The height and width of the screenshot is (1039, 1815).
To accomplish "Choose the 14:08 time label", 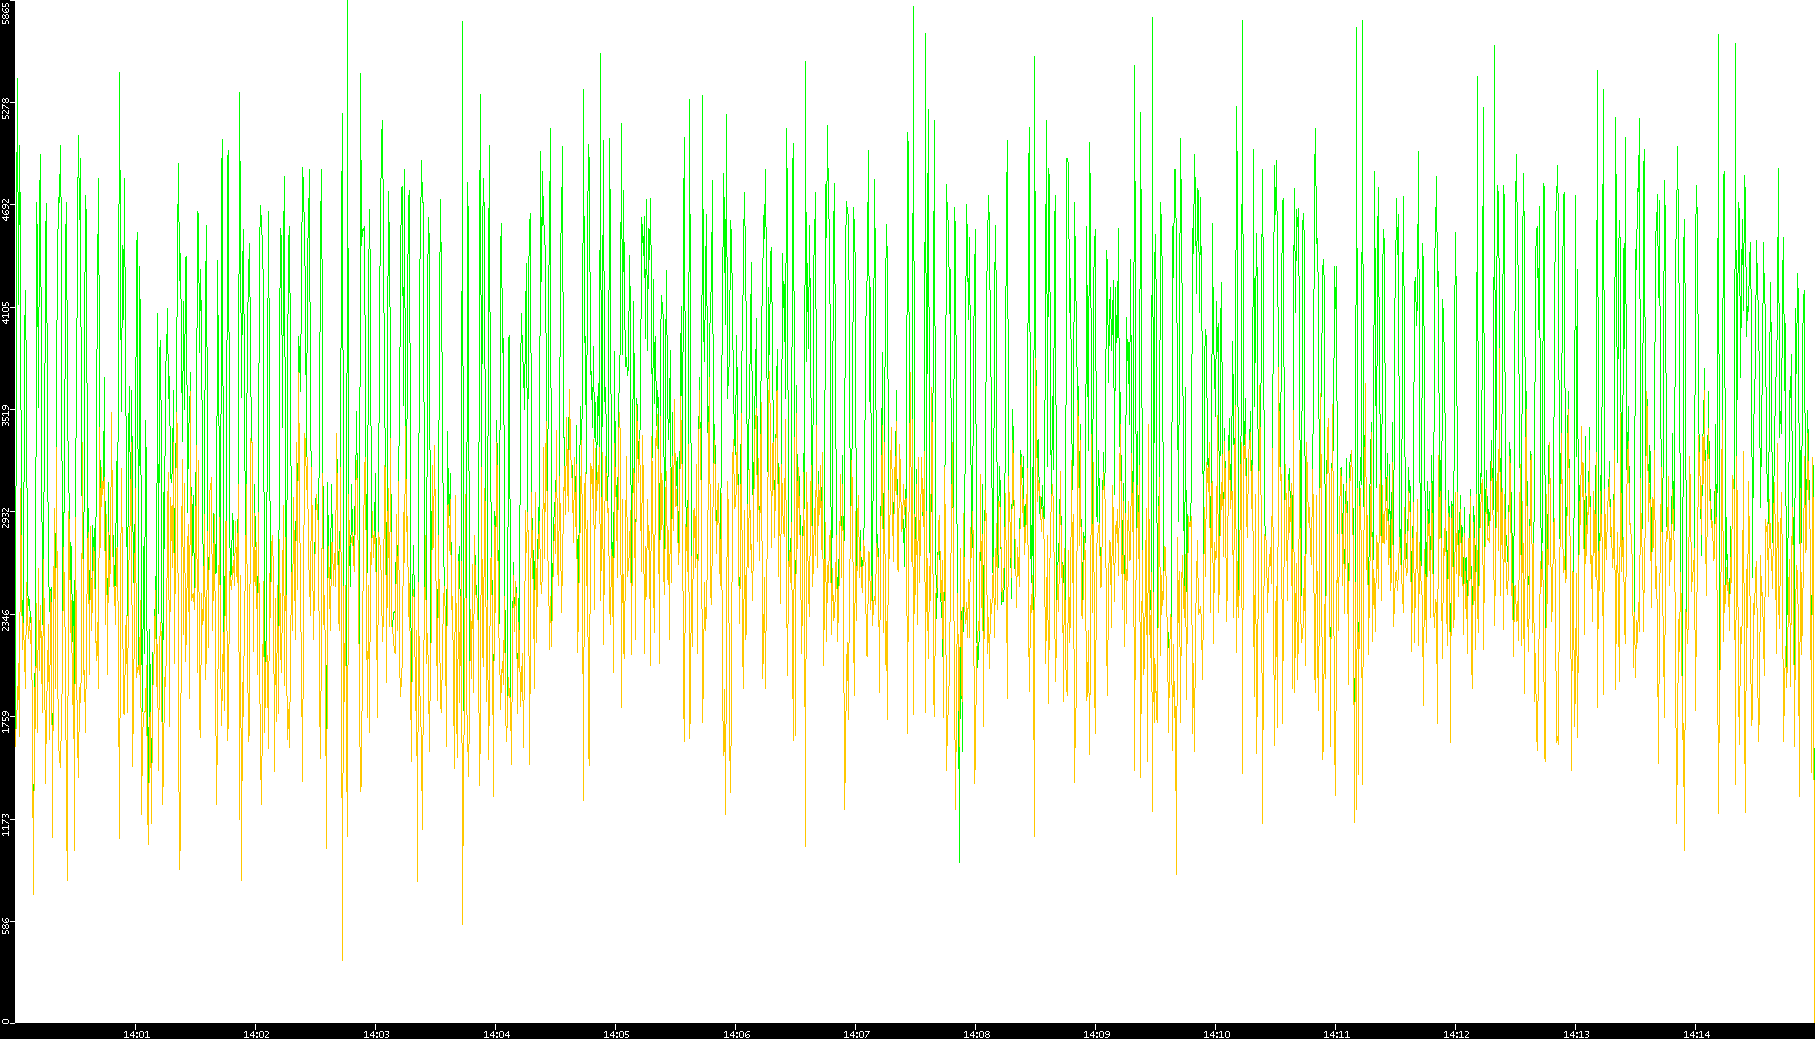I will click(976, 1033).
